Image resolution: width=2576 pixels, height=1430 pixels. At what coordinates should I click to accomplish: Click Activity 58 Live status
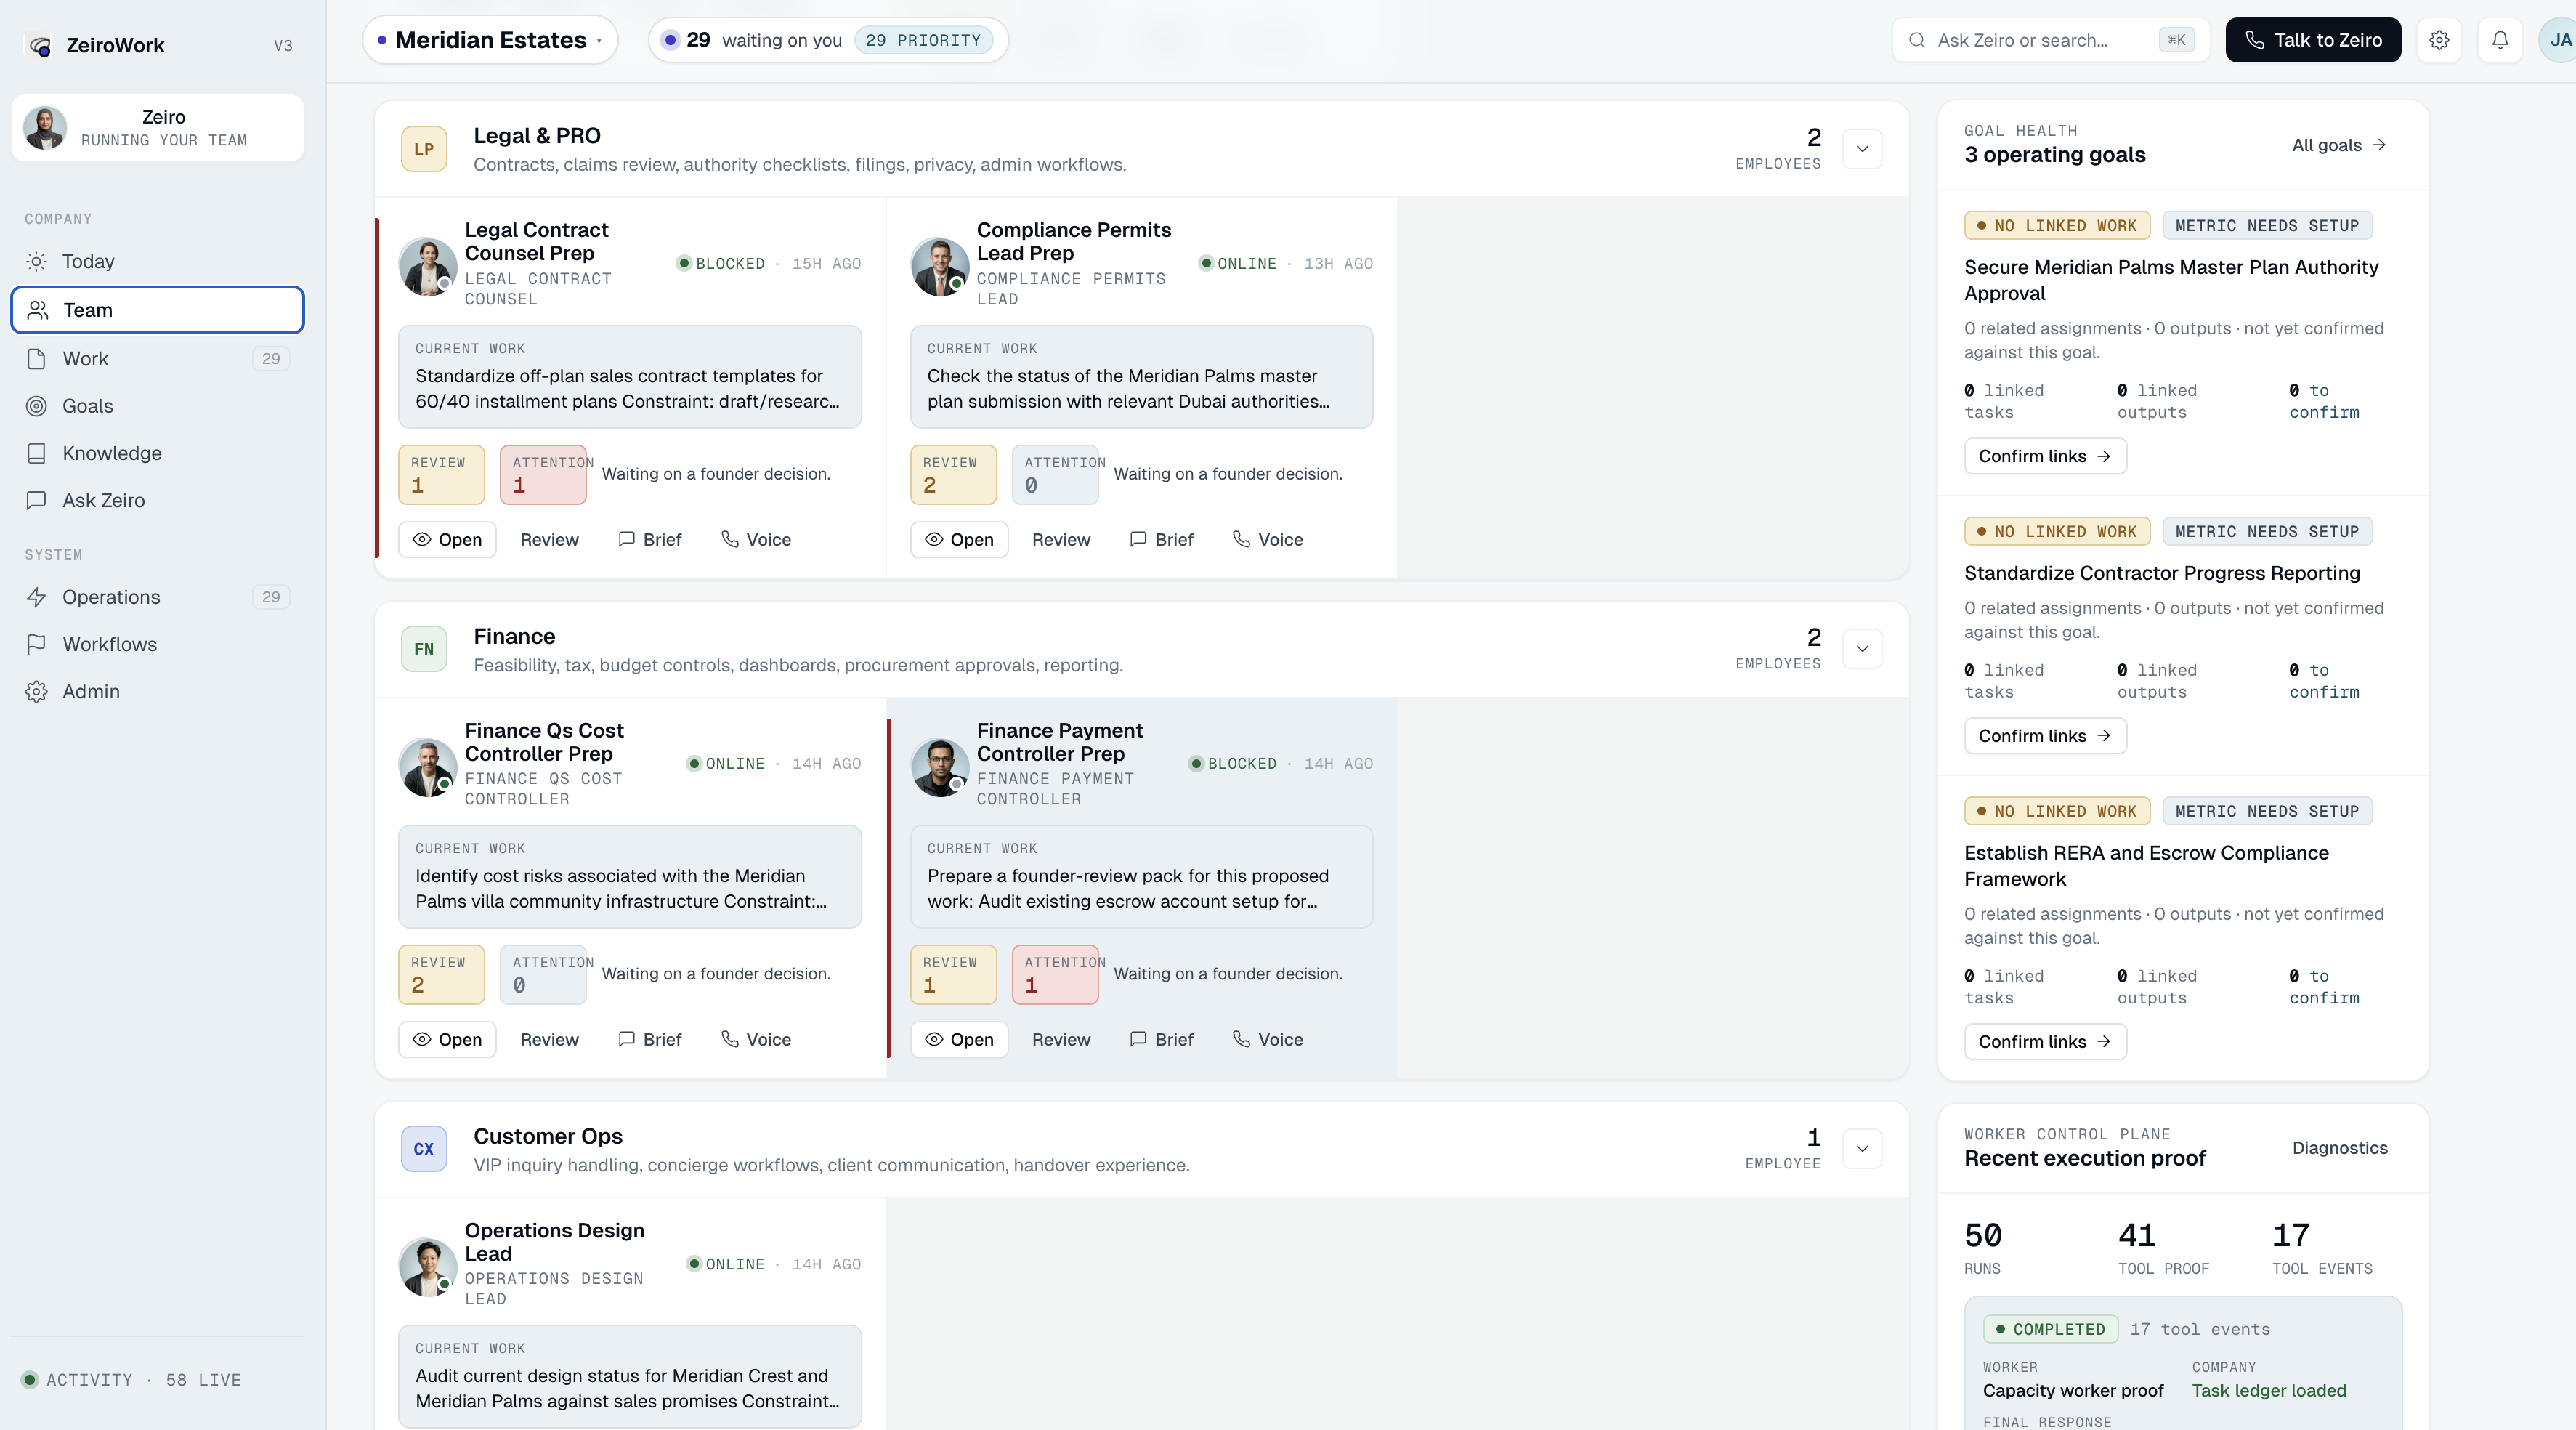point(132,1380)
